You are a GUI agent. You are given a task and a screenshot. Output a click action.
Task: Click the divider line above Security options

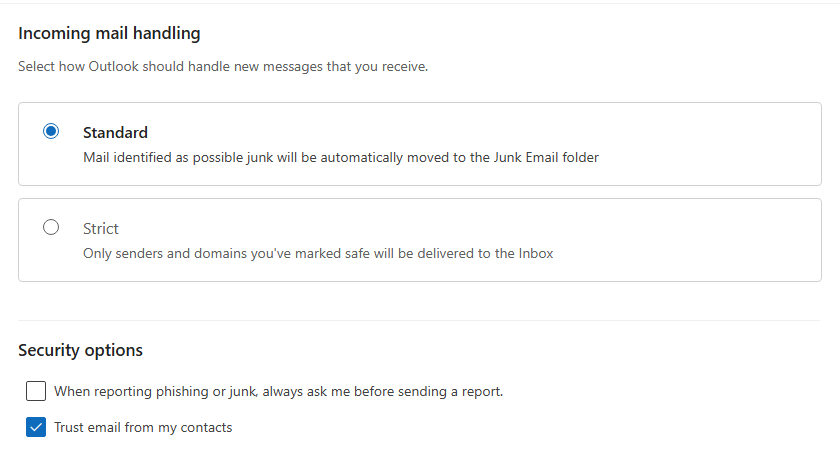tap(420, 320)
